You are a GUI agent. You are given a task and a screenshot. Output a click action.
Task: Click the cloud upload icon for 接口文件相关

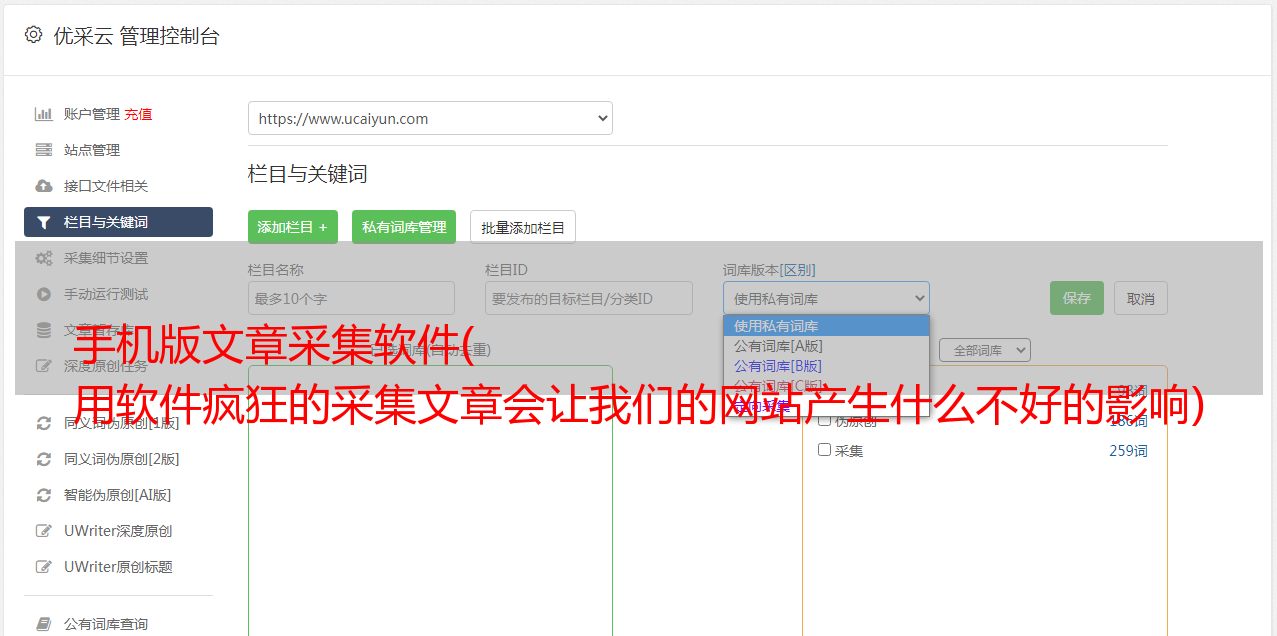pyautogui.click(x=44, y=186)
